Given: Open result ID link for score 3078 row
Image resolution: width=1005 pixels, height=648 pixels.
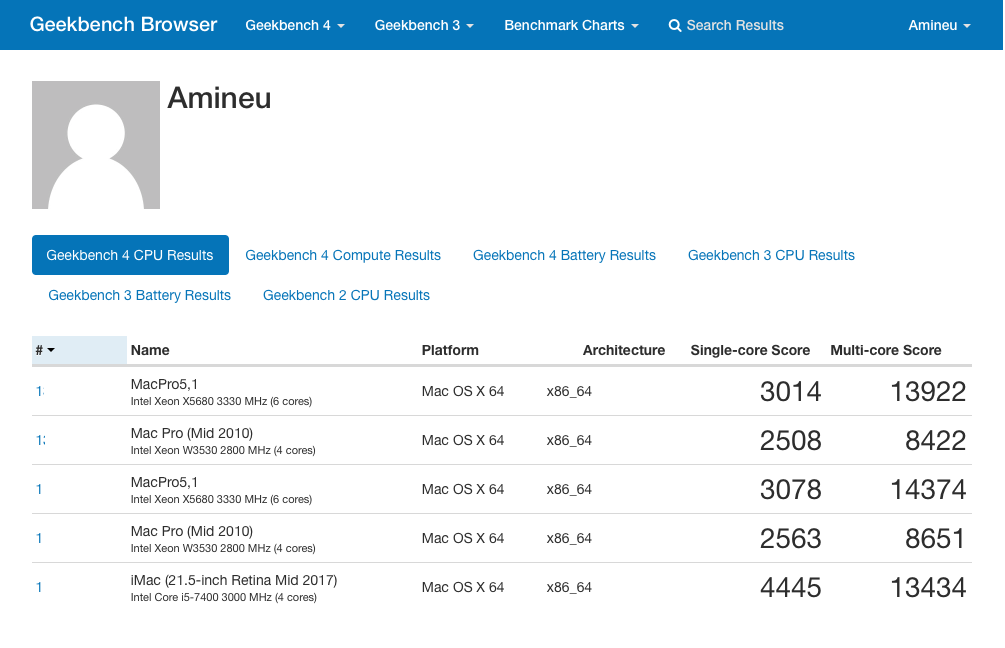Looking at the screenshot, I should point(39,489).
